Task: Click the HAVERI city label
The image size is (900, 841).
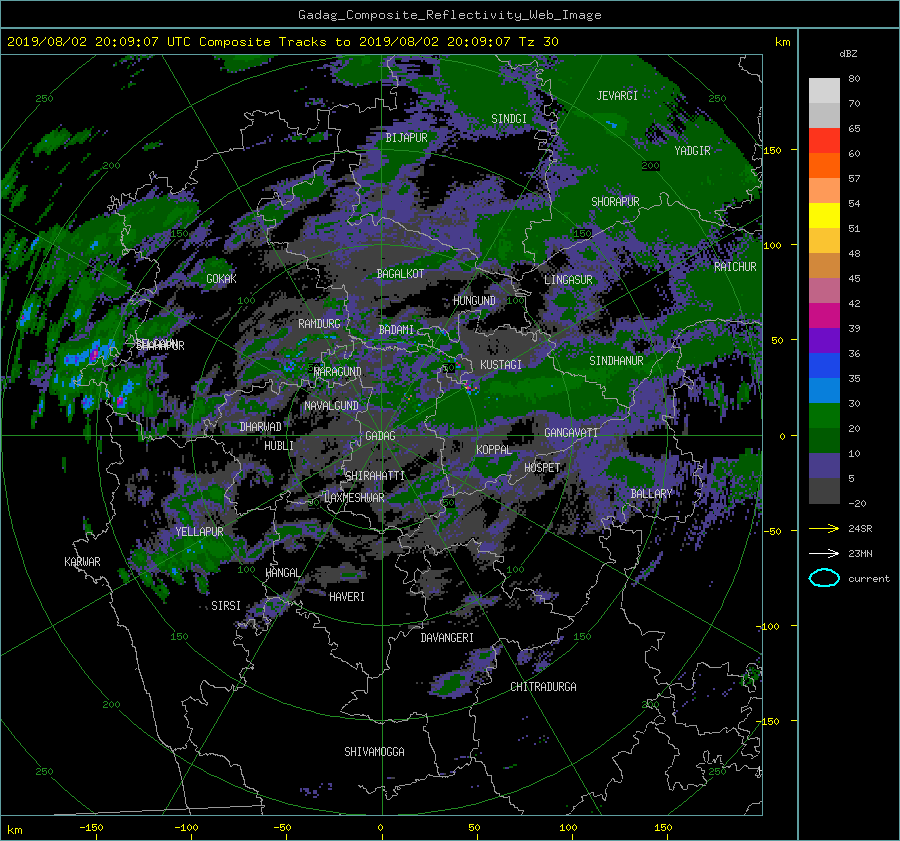Action: (x=347, y=597)
